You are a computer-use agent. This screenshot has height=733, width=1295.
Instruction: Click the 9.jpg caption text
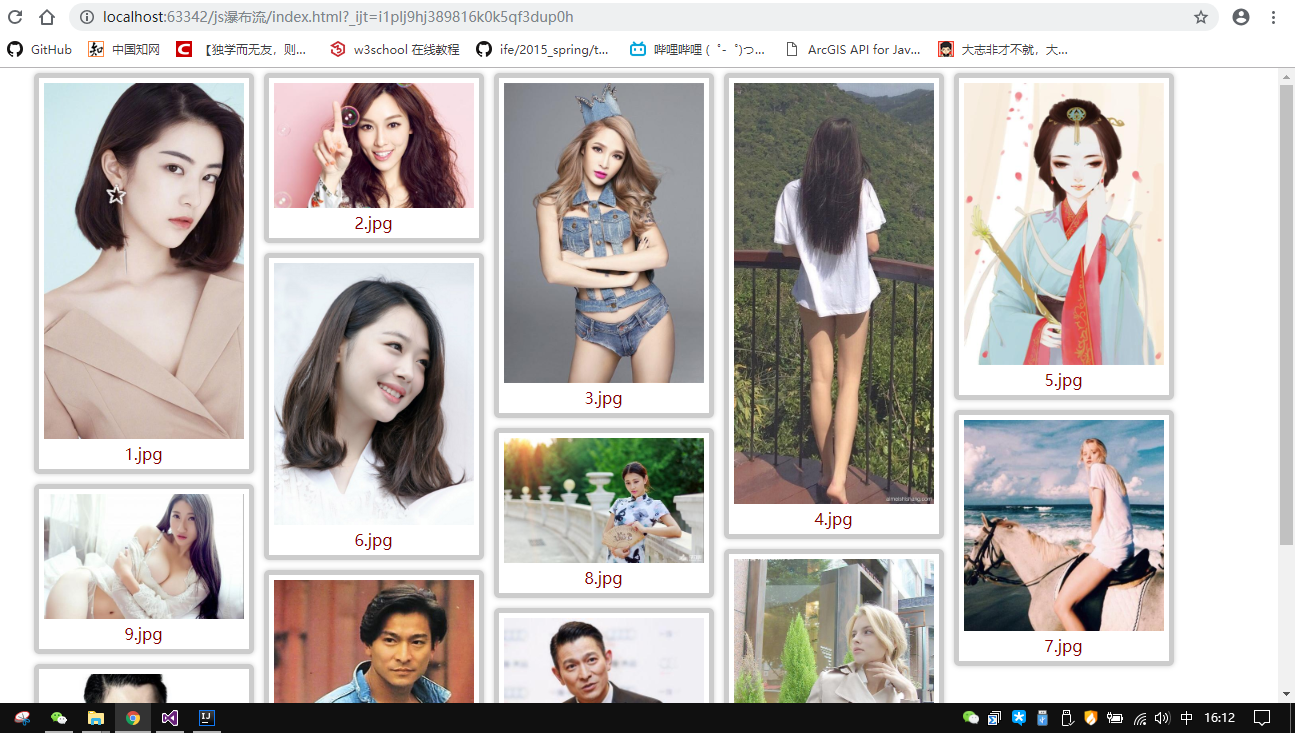(x=144, y=634)
